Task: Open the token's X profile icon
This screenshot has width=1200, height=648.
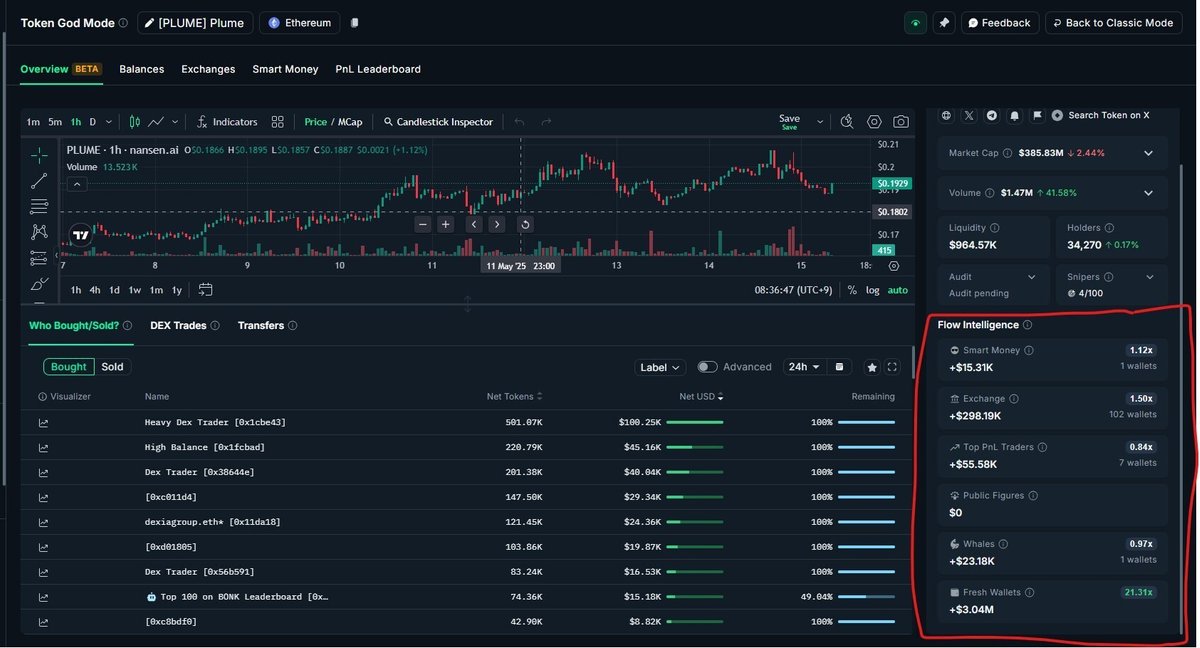Action: [969, 115]
